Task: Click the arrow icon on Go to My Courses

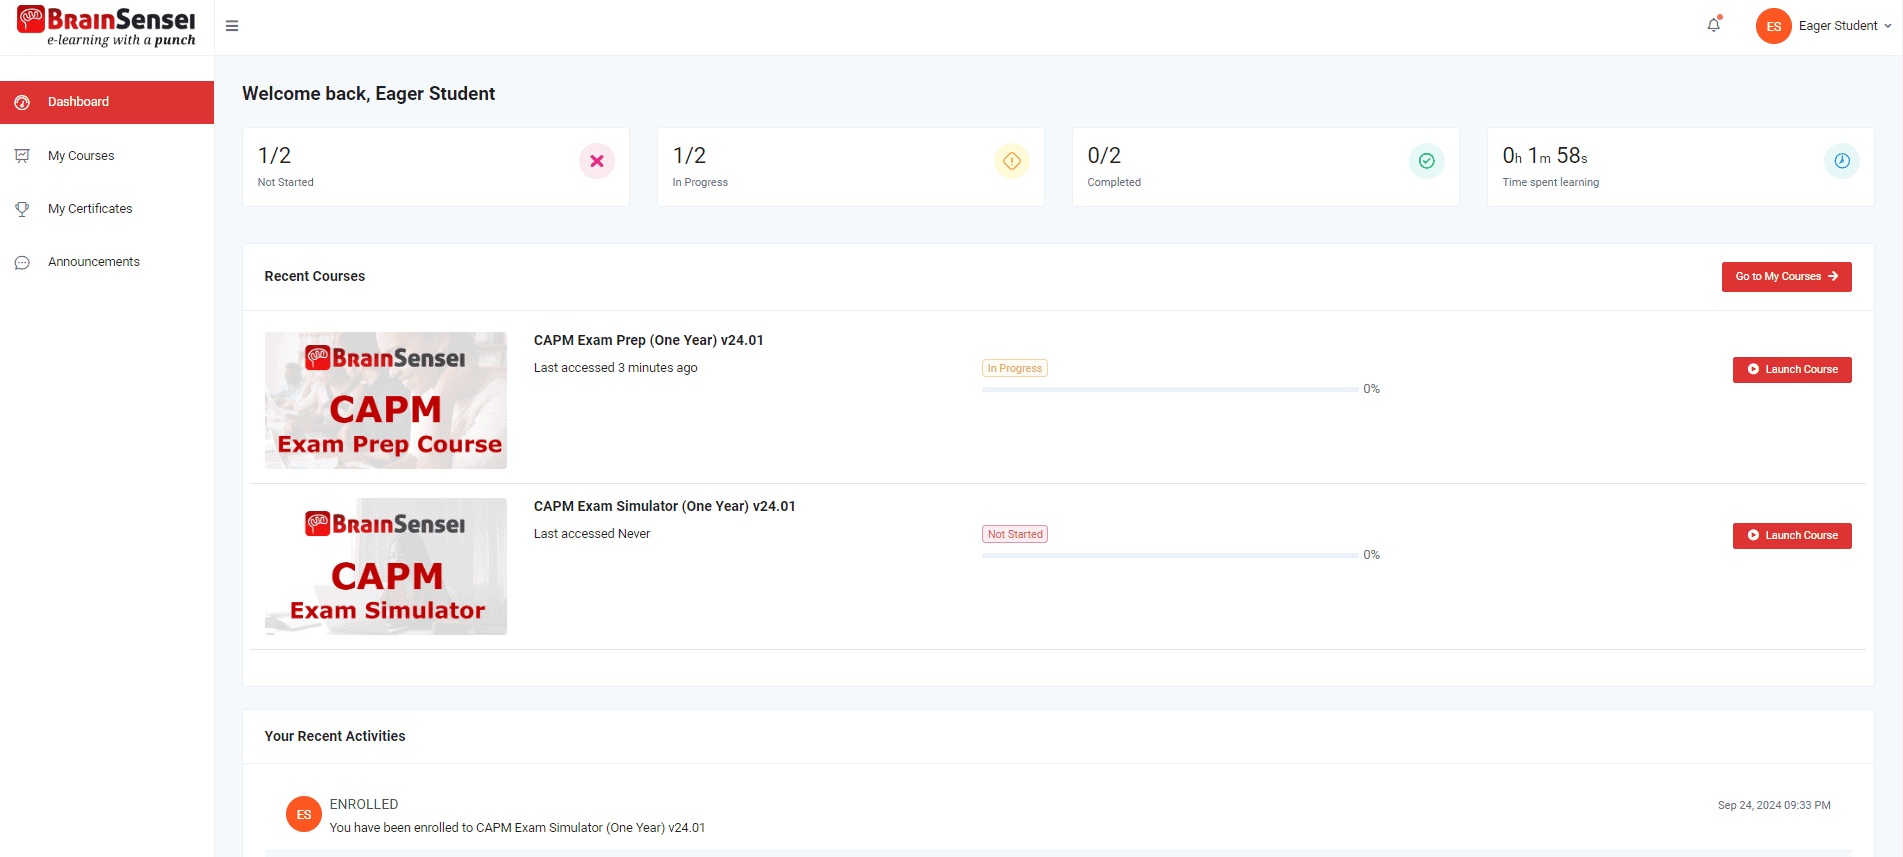Action: point(1833,277)
